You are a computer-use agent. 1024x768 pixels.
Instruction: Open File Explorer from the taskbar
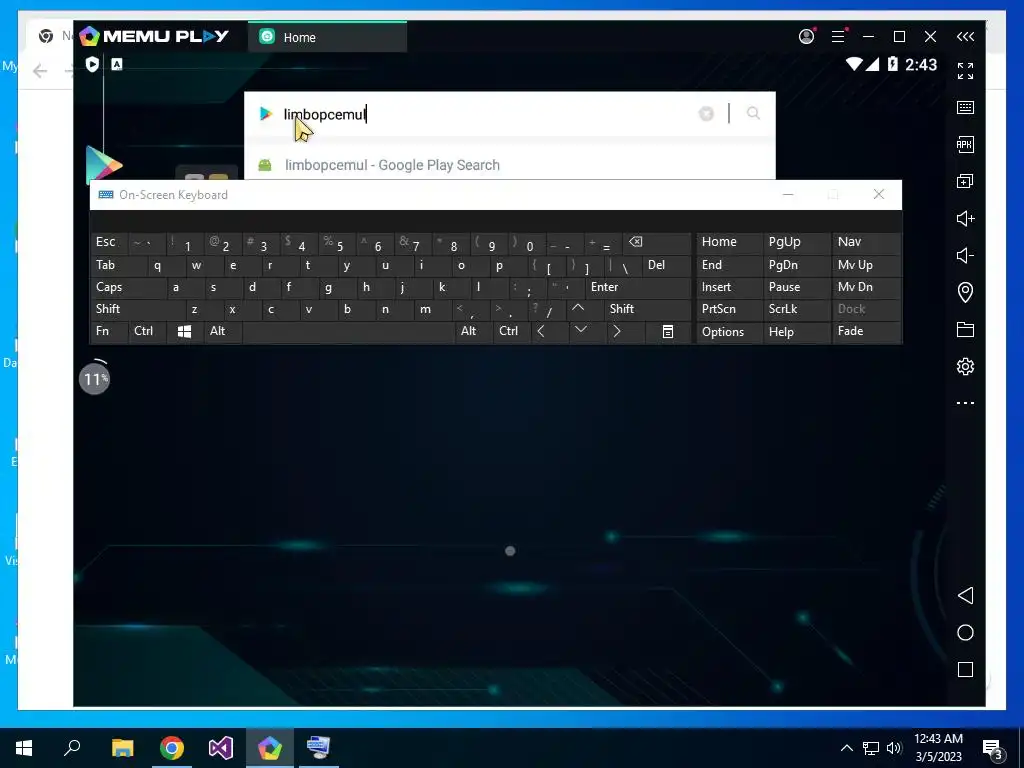click(122, 748)
